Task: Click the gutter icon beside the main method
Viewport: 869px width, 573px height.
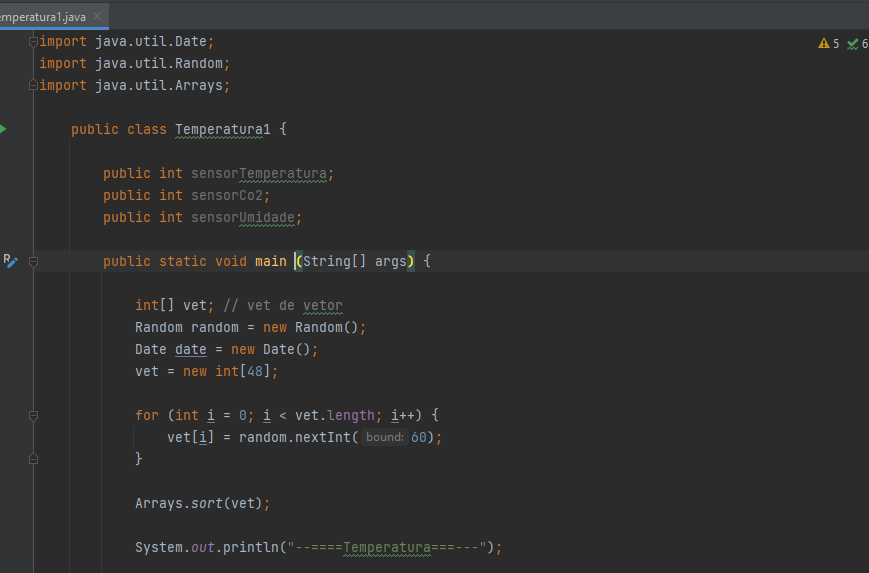Action: [x=10, y=261]
